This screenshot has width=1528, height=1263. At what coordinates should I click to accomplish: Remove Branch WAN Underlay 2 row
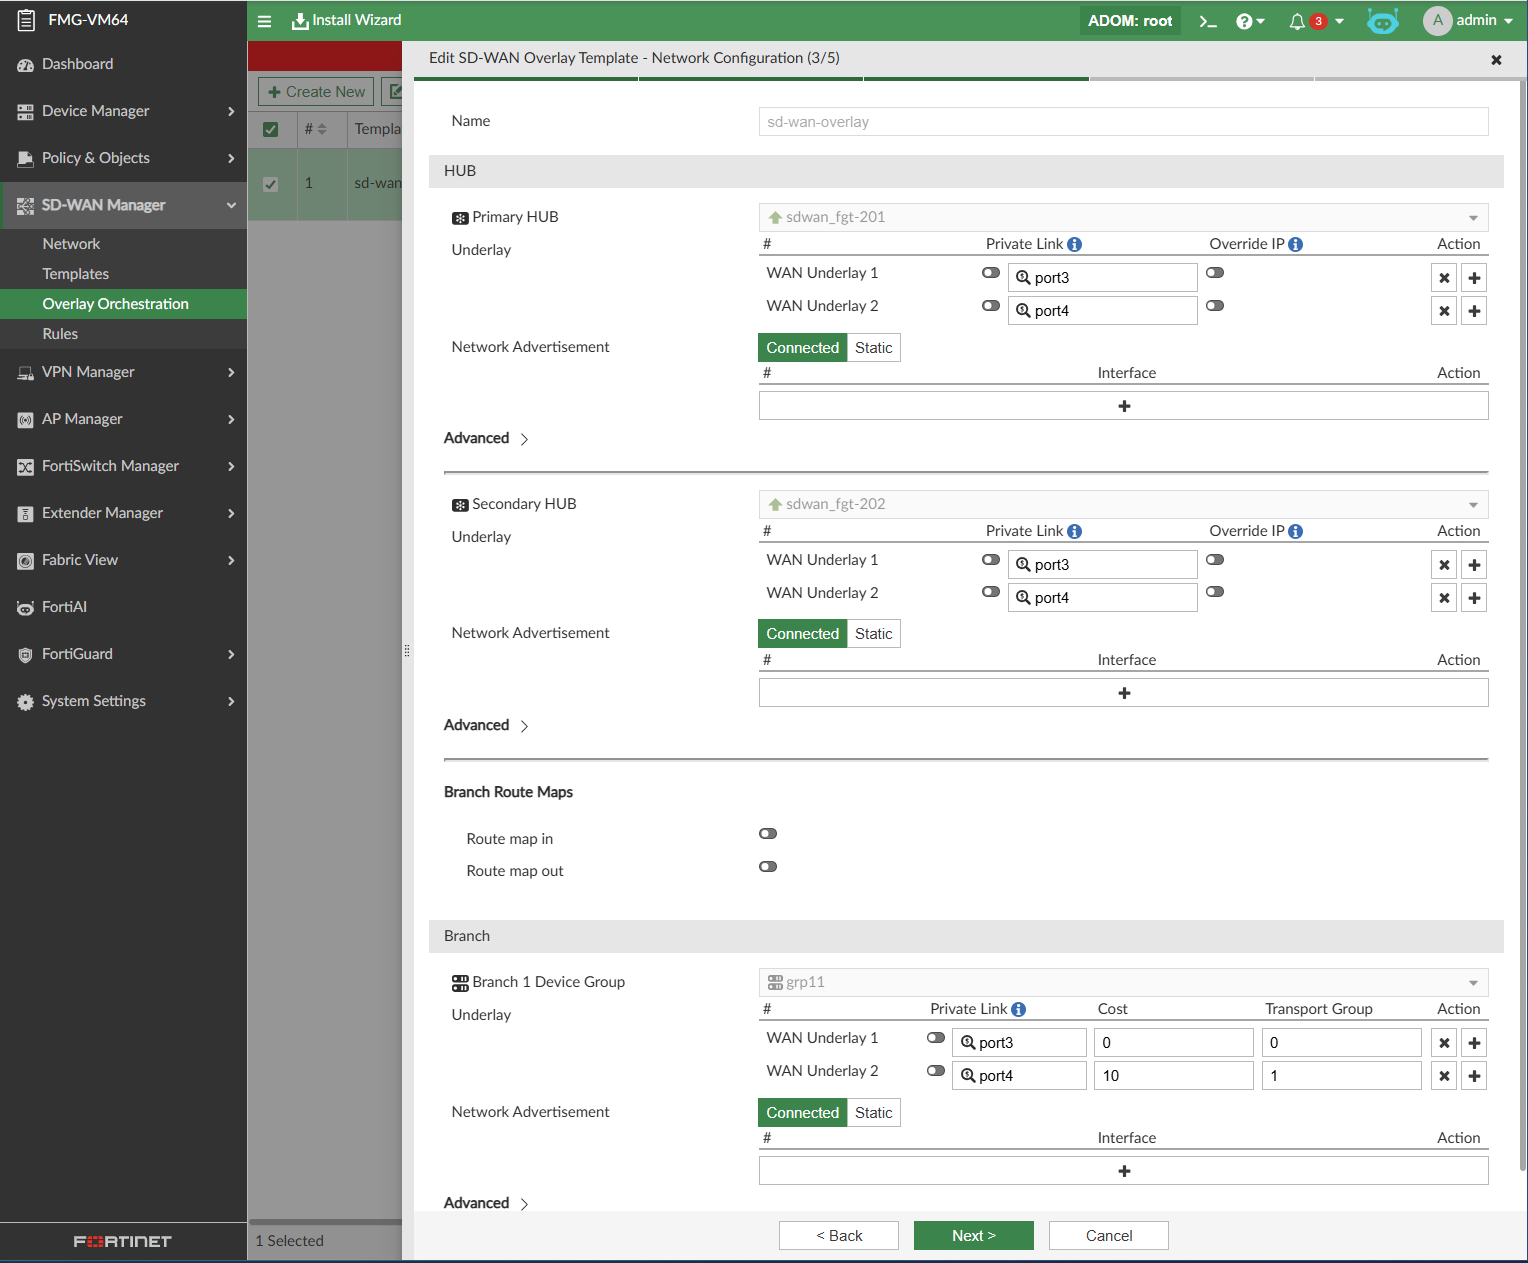pyautogui.click(x=1444, y=1076)
